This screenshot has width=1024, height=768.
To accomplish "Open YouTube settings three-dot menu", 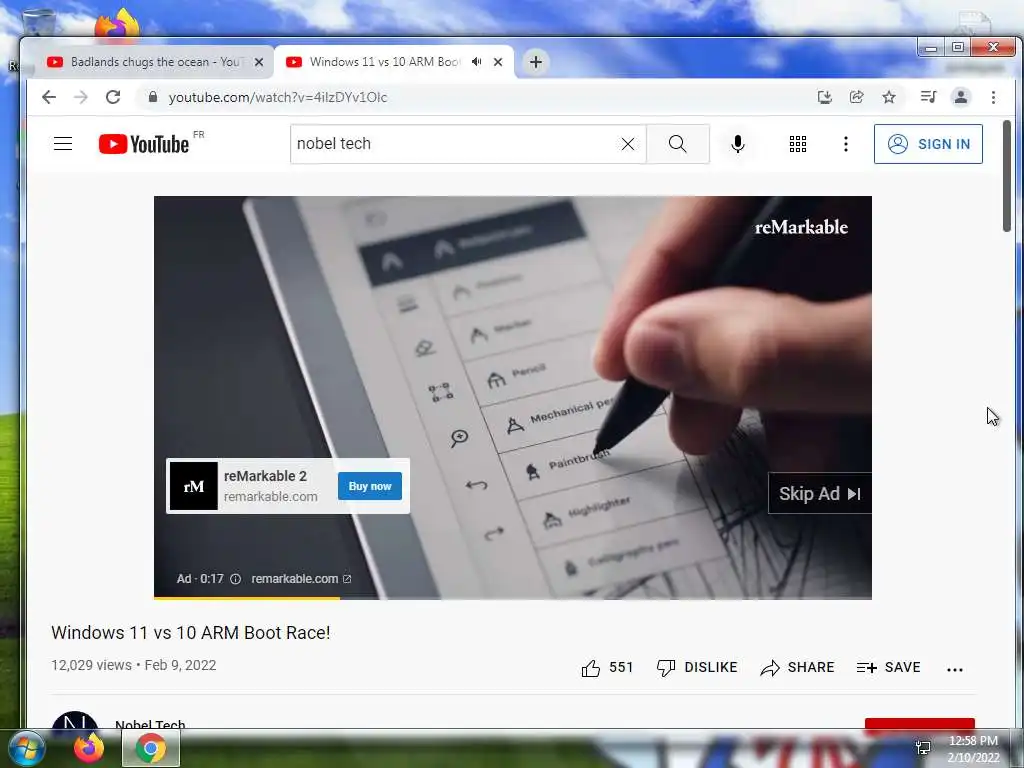I will click(x=846, y=144).
